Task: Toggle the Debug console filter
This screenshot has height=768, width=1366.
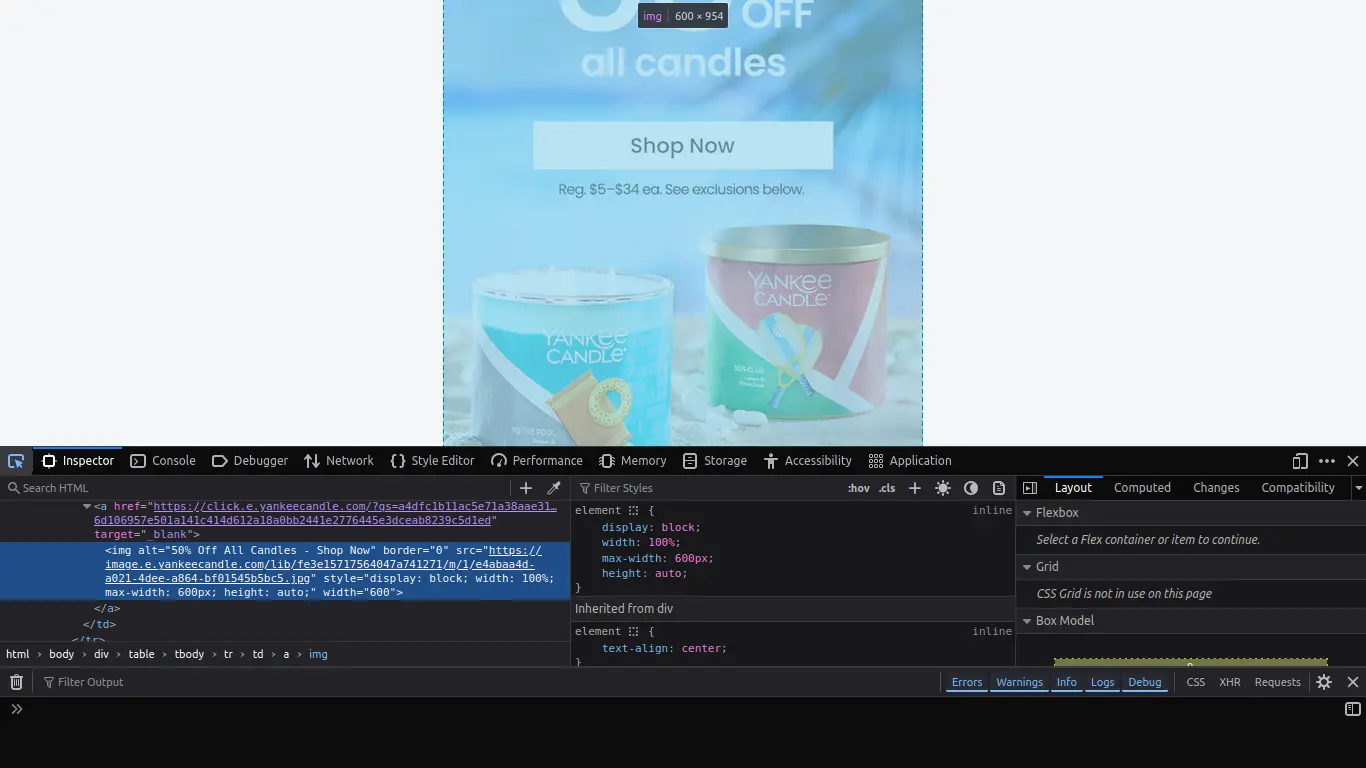Action: tap(1145, 682)
